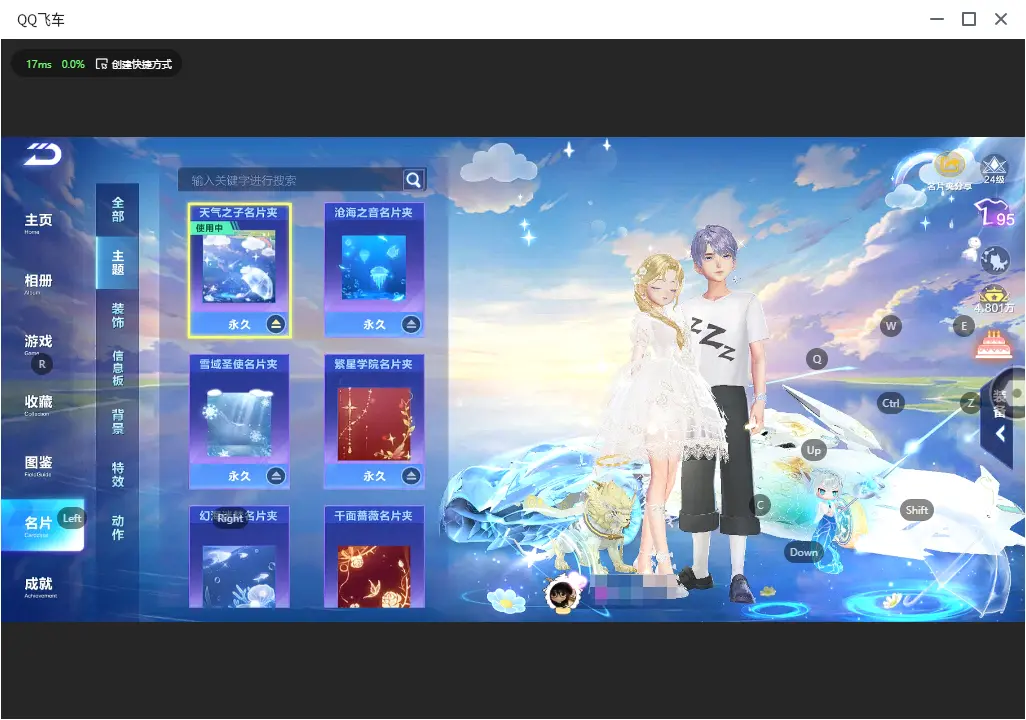Click the search magnifier icon
The image size is (1026, 720).
click(x=414, y=179)
